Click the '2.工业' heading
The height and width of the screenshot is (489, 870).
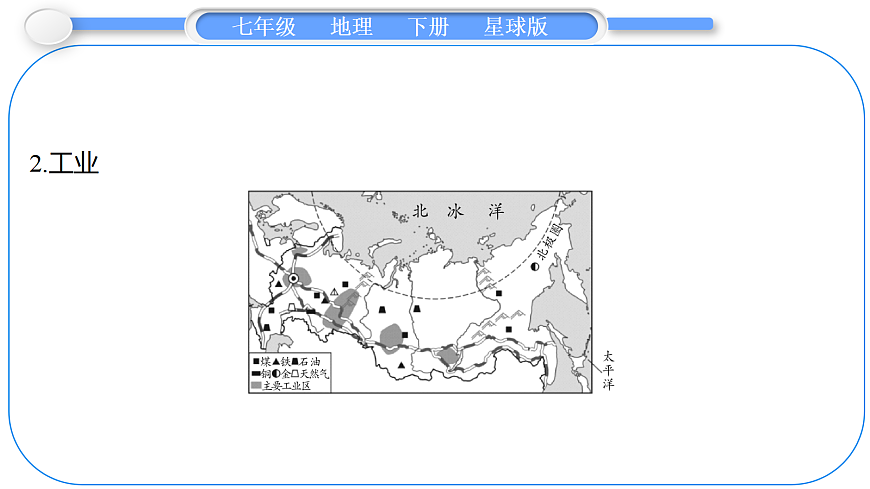point(64,163)
